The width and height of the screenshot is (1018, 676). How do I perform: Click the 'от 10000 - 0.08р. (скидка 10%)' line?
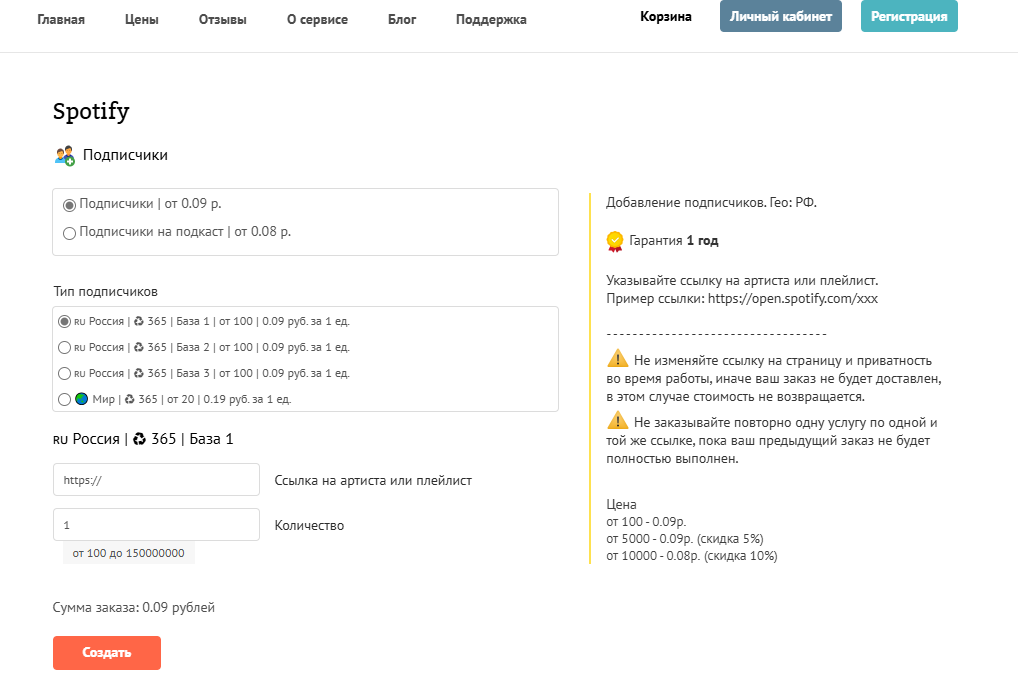[x=691, y=556]
